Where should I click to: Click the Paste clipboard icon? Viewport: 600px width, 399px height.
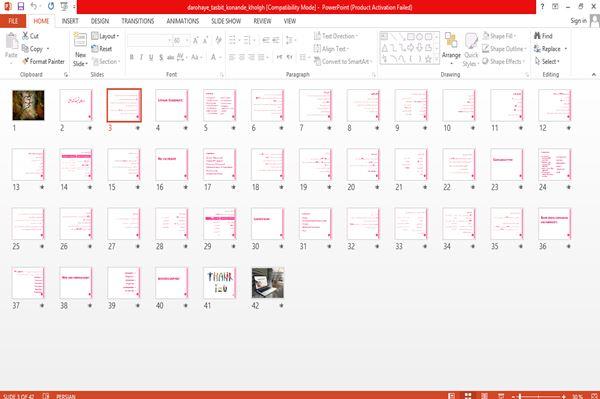point(11,41)
